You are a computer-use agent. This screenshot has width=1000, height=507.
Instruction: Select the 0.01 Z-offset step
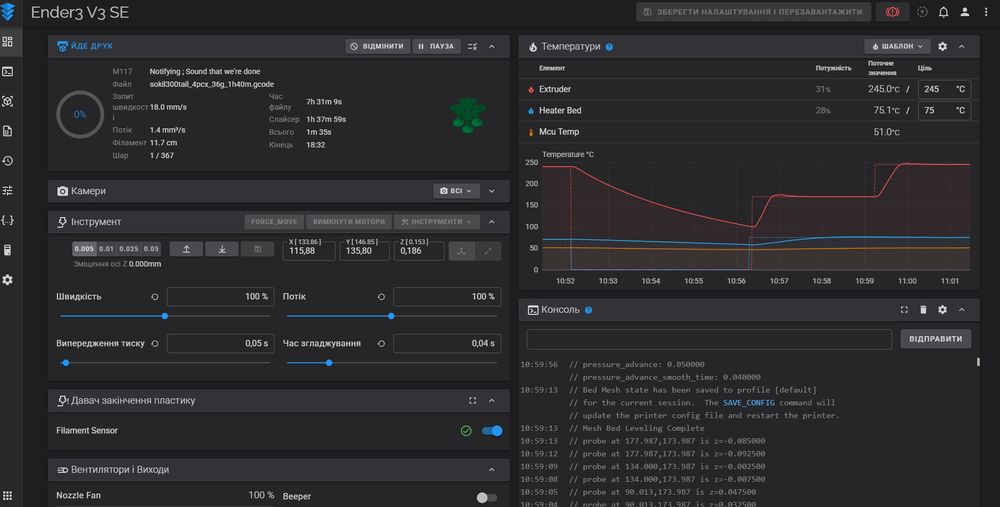(107, 249)
